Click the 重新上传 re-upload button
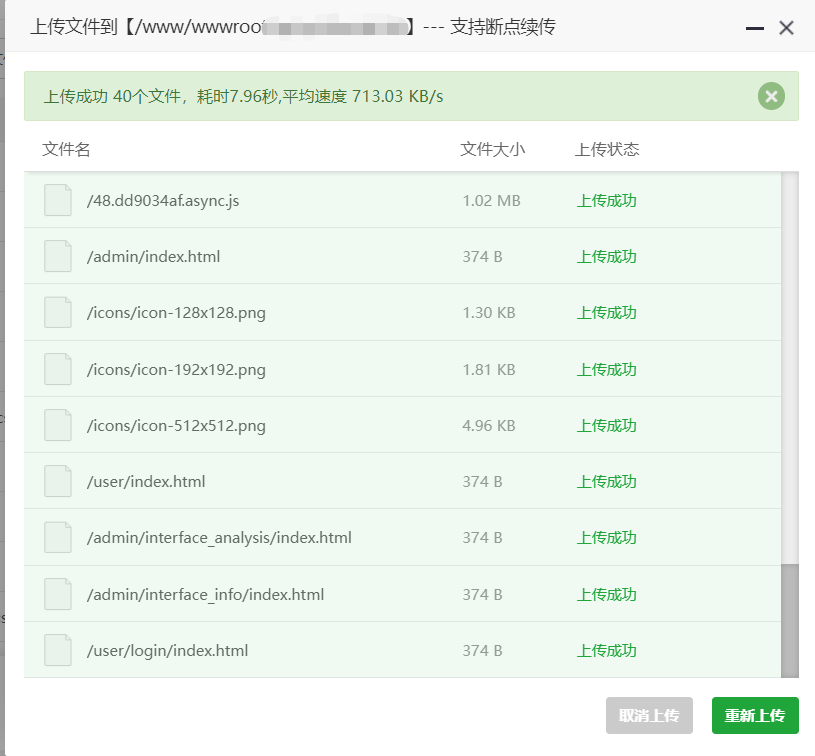The width and height of the screenshot is (815, 756). (755, 716)
